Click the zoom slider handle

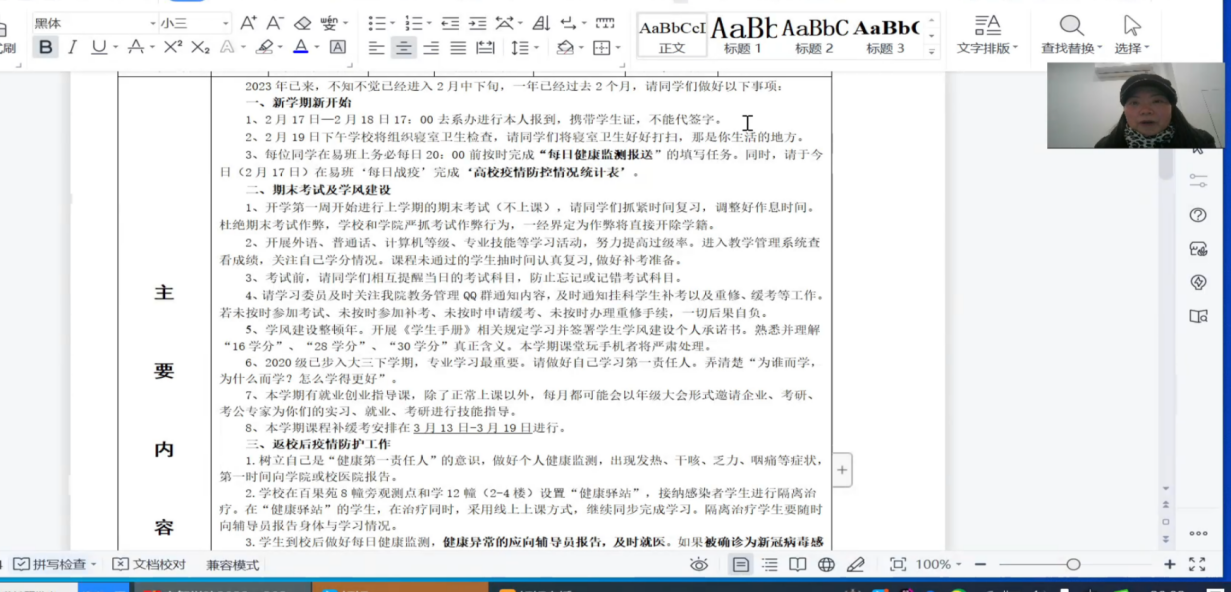1073,564
